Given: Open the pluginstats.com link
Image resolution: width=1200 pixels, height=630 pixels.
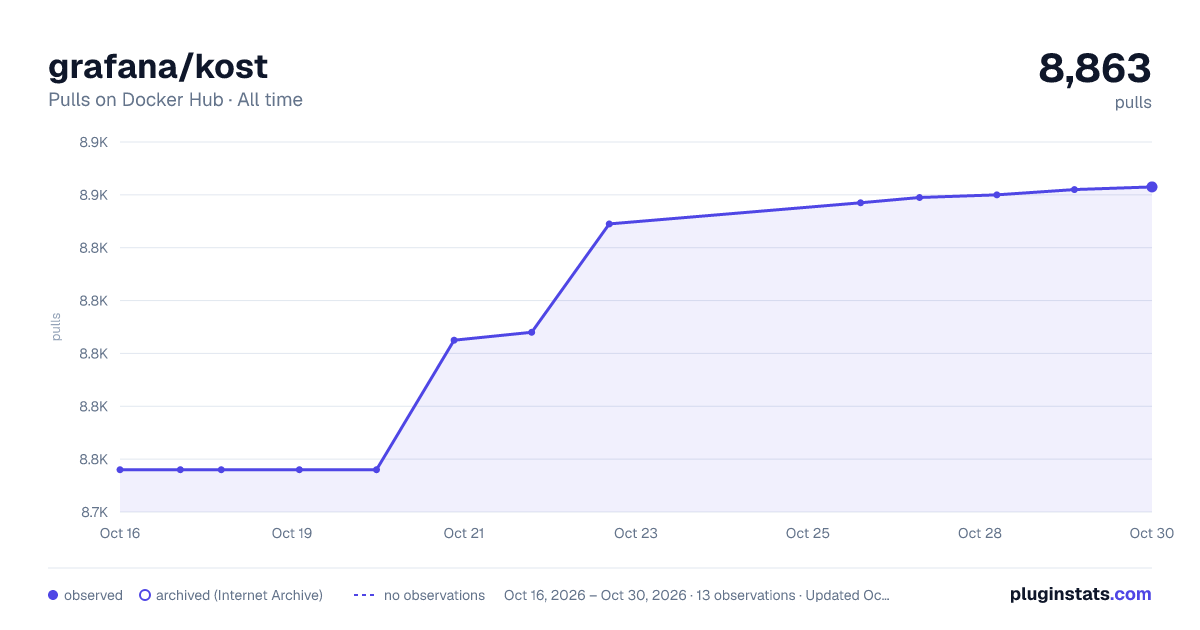Looking at the screenshot, I should 1081,594.
